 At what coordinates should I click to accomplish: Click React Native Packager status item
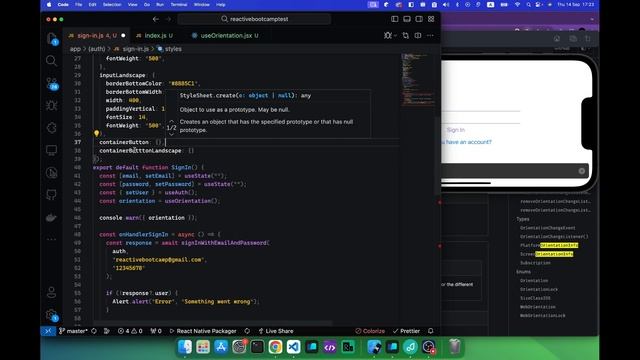pyautogui.click(x=203, y=331)
